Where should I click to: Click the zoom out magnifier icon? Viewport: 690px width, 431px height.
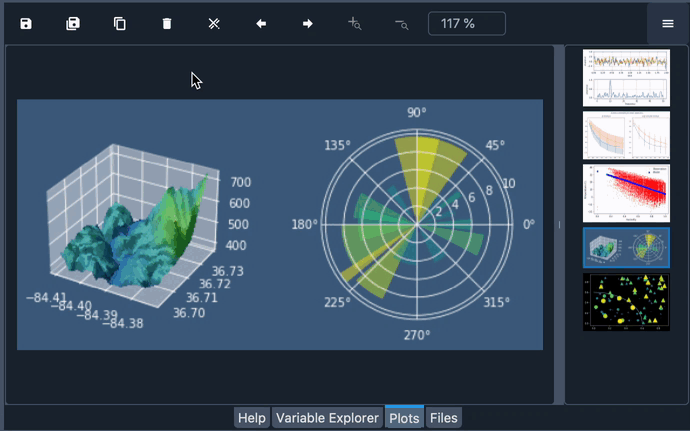click(x=402, y=24)
